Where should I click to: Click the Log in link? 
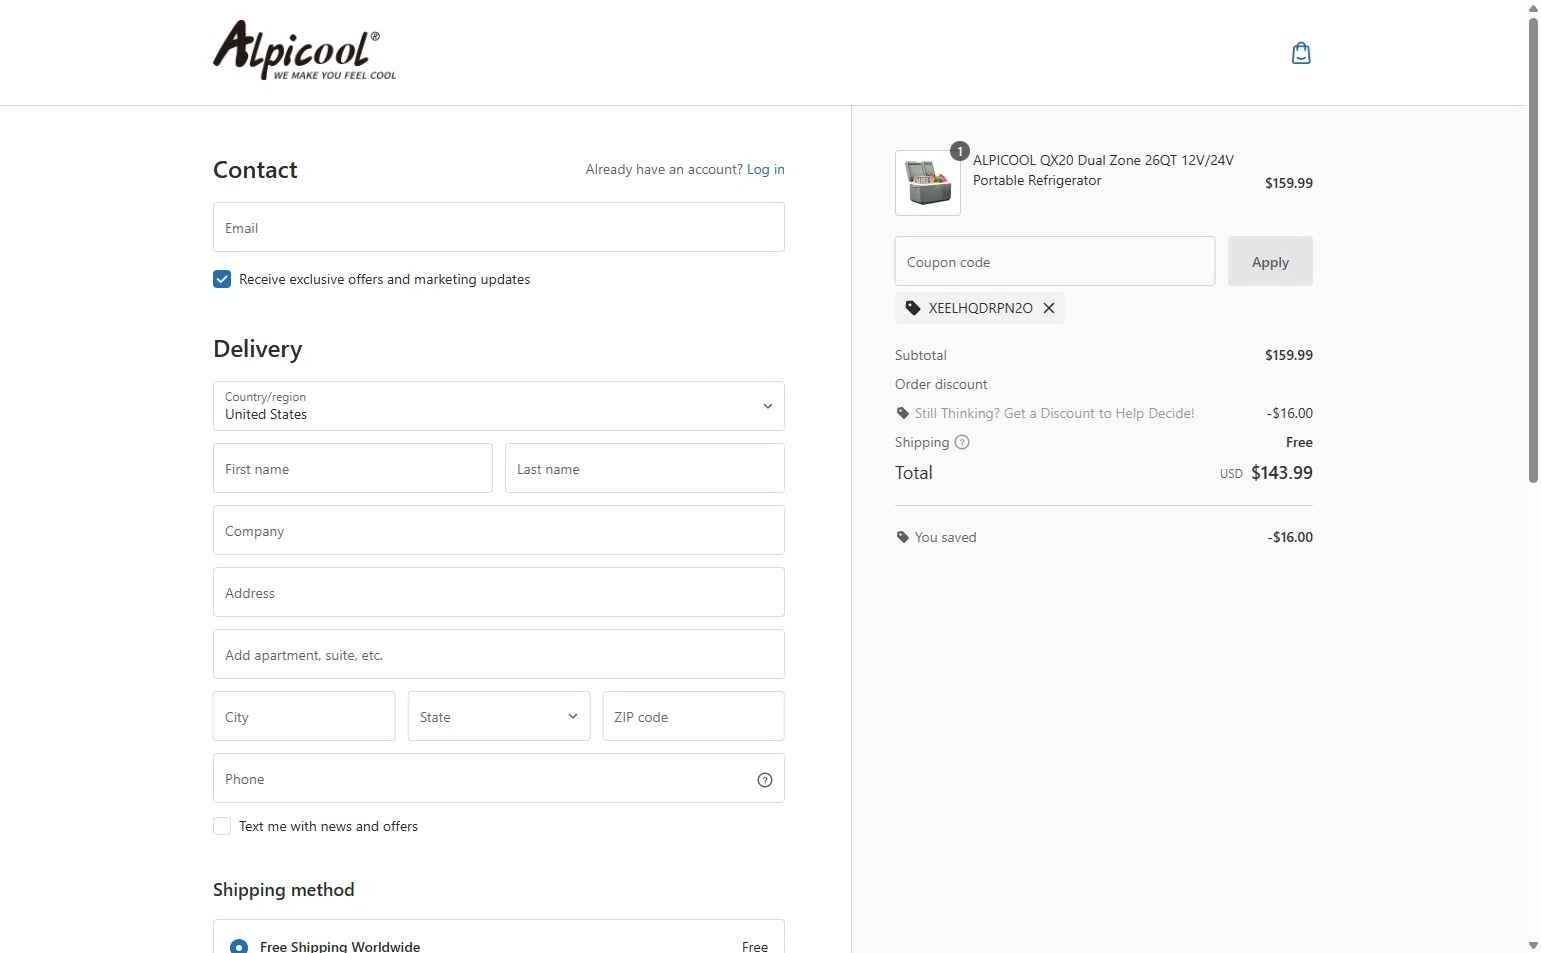tap(766, 169)
